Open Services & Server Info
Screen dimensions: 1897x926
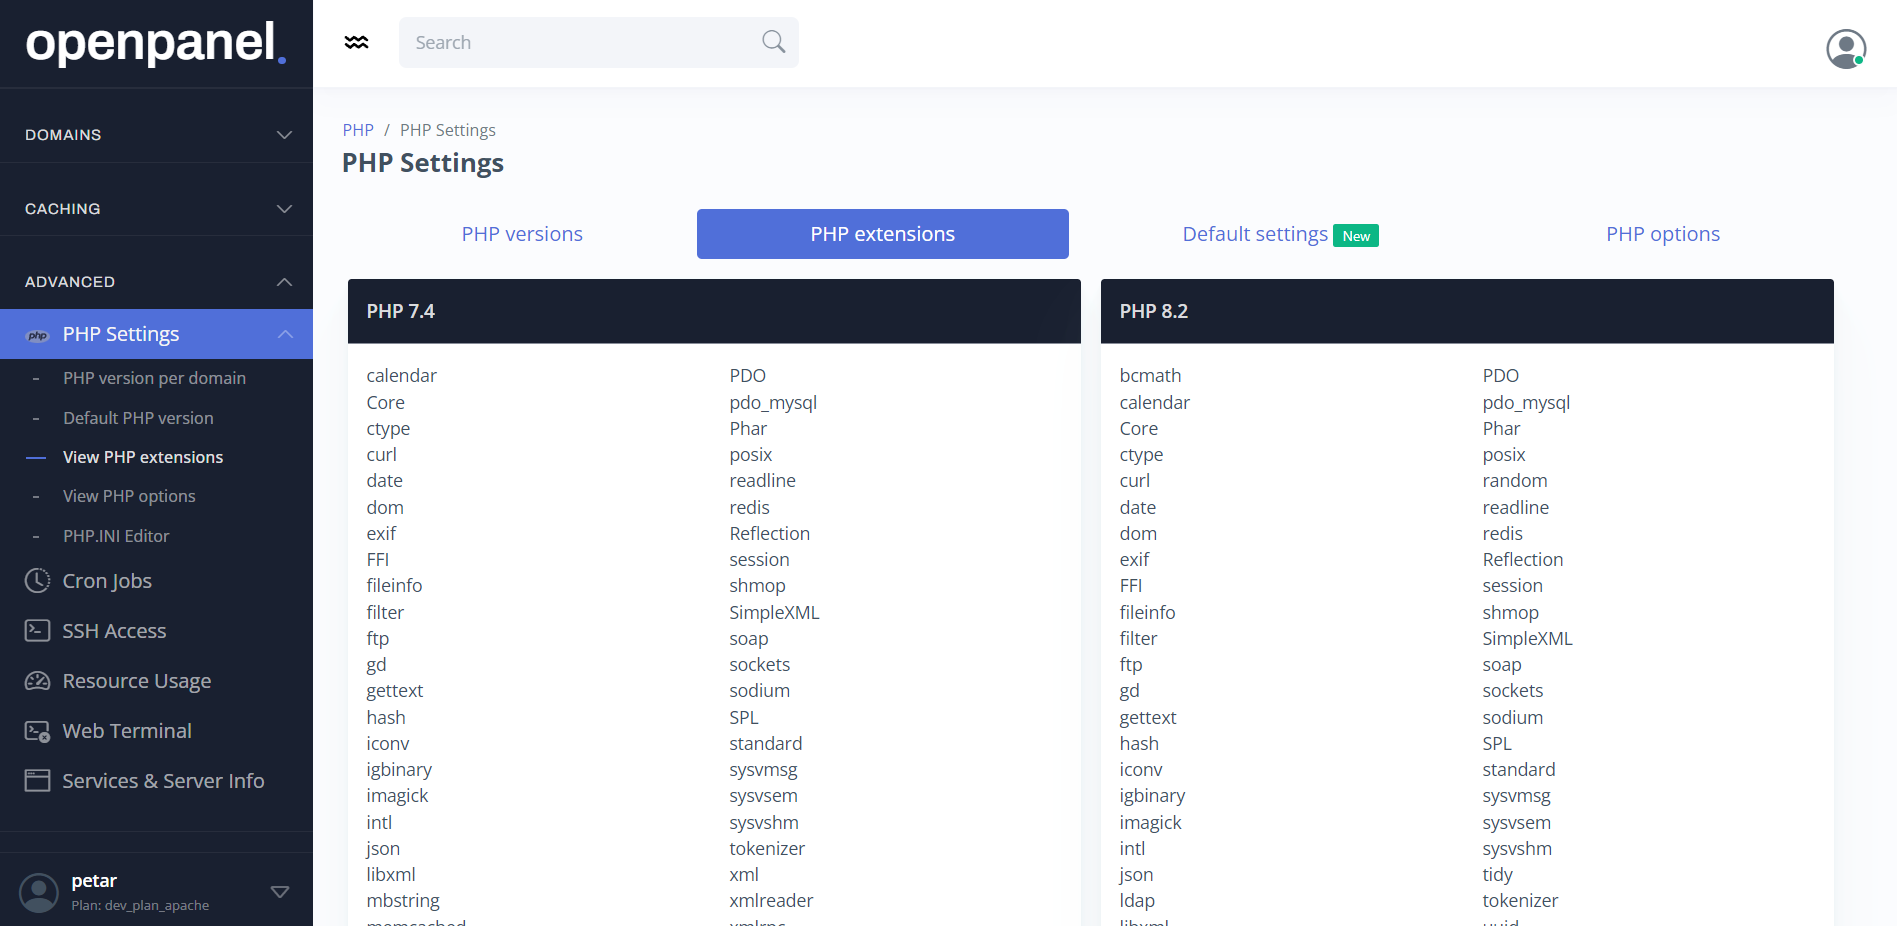point(163,781)
